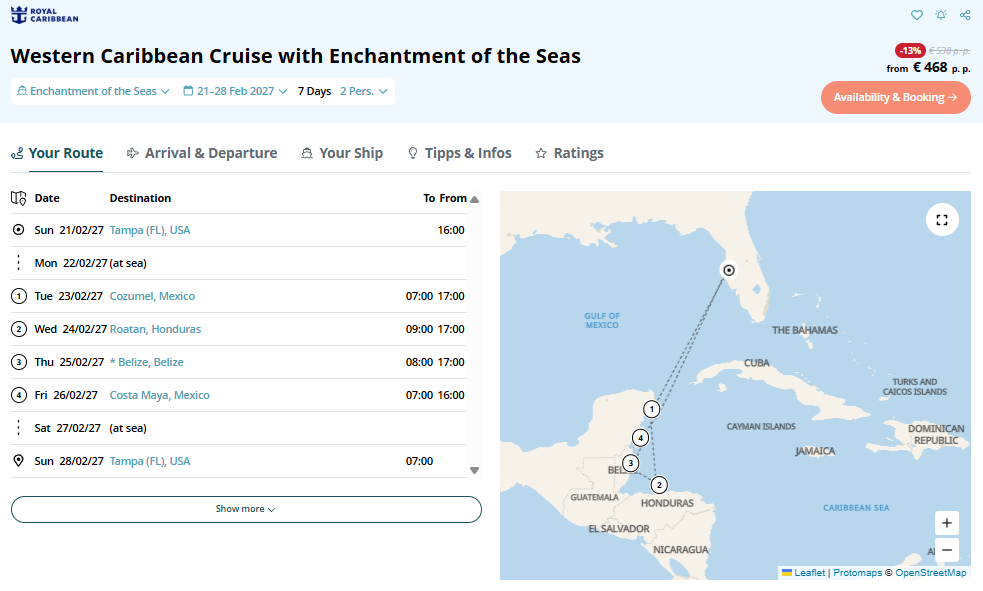The width and height of the screenshot is (983, 591).
Task: Zoom in on the route map
Action: coord(947,523)
